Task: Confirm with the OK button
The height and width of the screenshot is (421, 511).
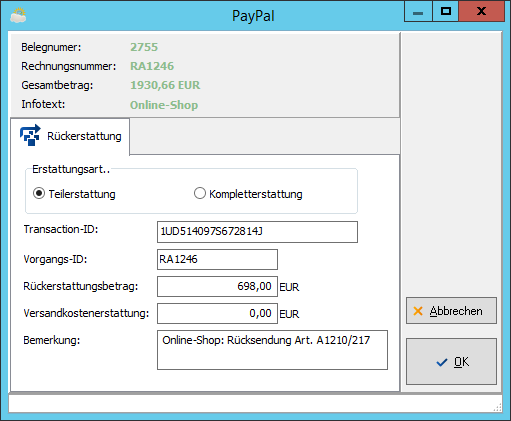Action: (451, 362)
